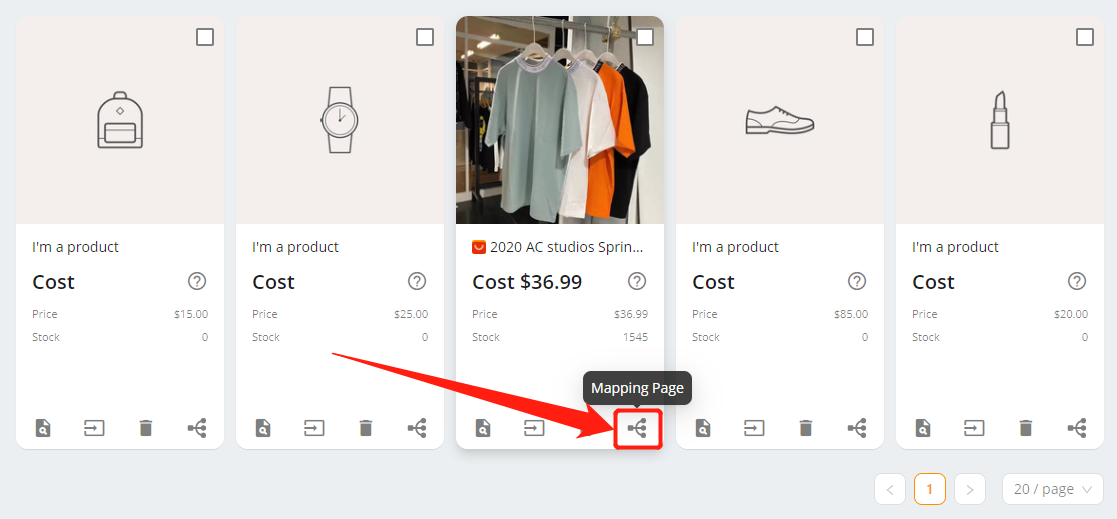This screenshot has height=519, width=1117.
Task: Open the lipstick product thumbnail
Action: point(999,120)
